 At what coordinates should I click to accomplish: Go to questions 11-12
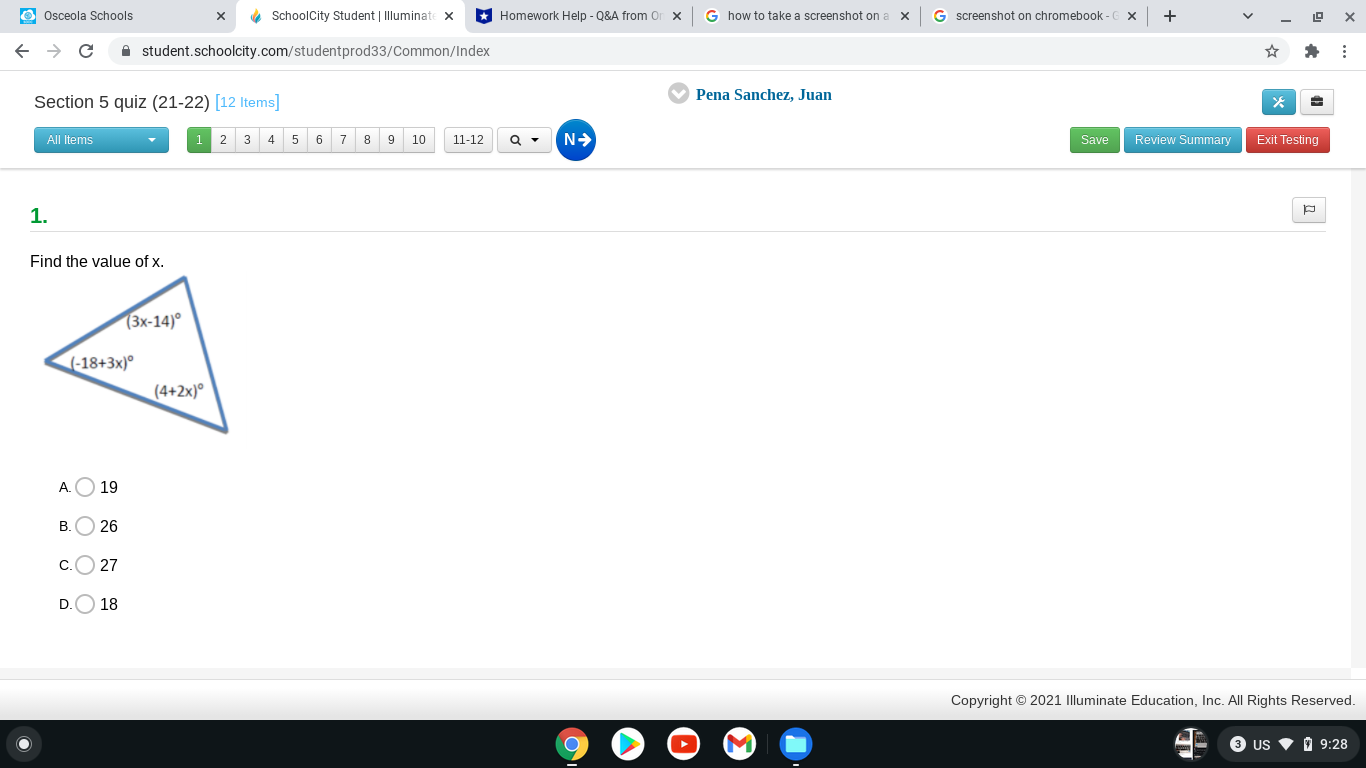[468, 140]
